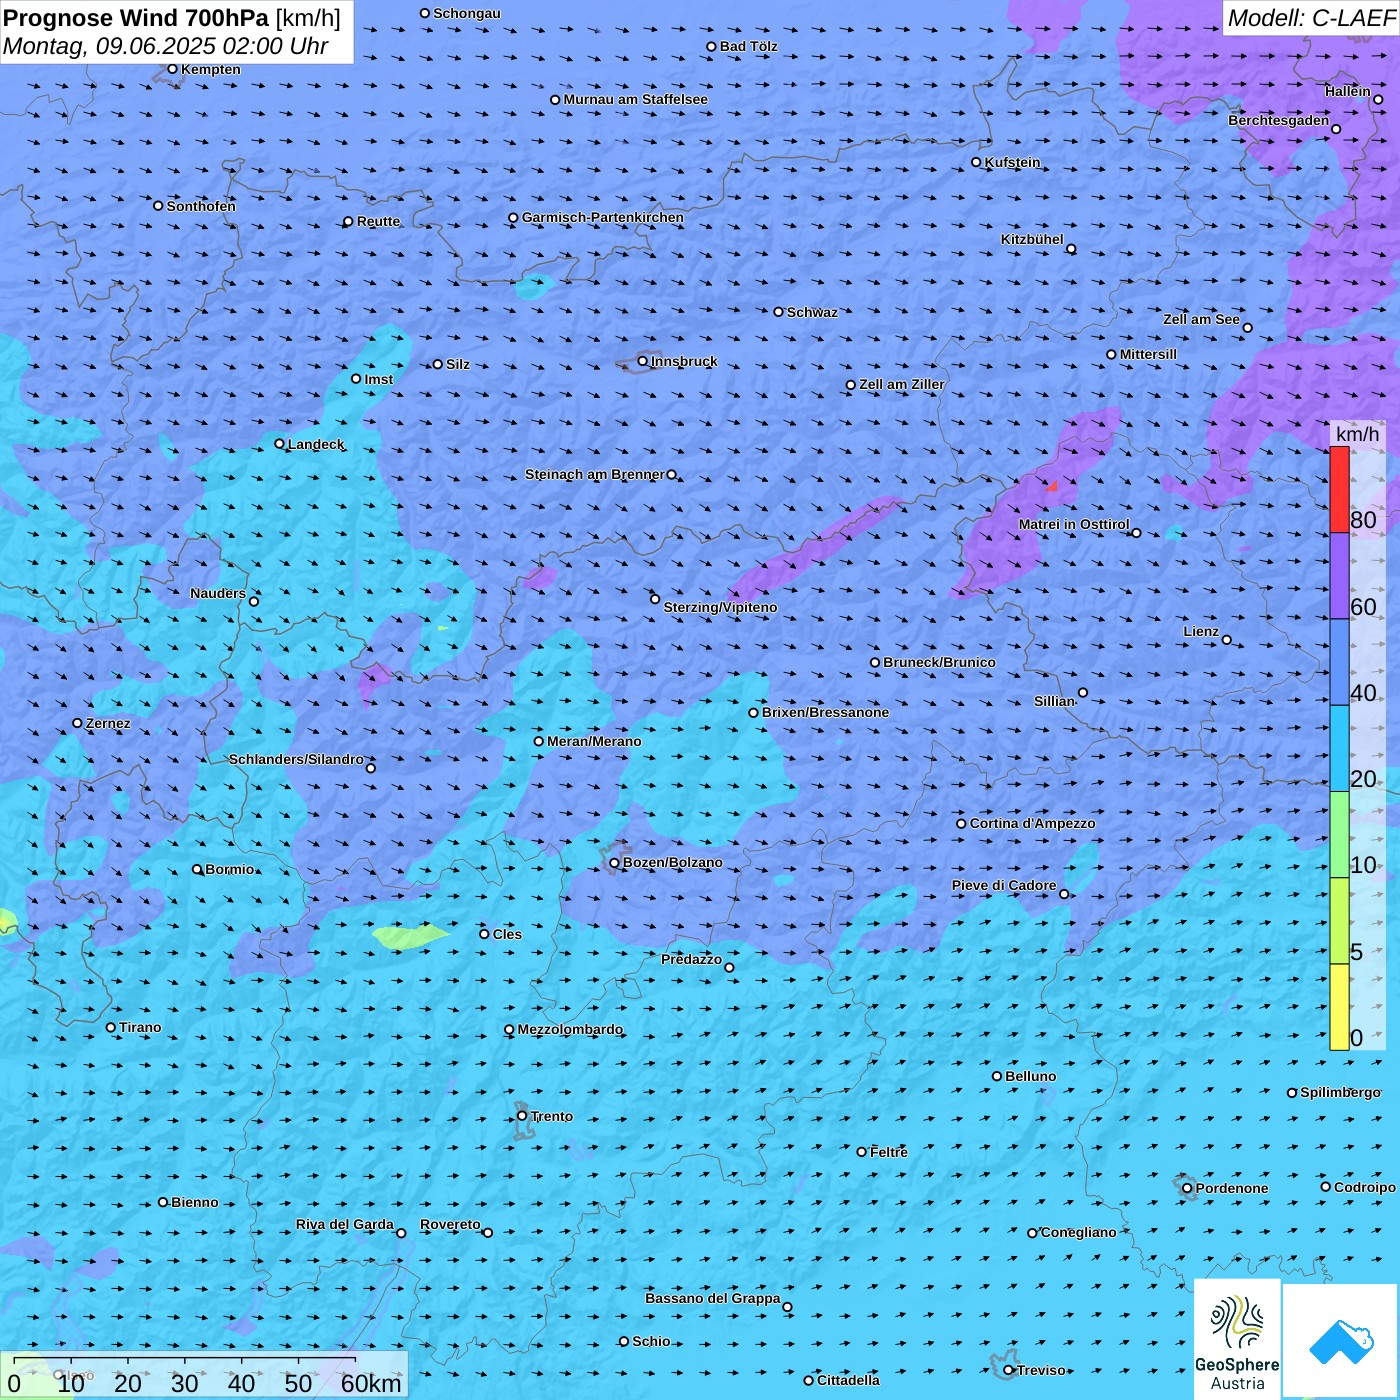
Task: Select the yellow 0–5 km/h legend swatch
Action: (x=1339, y=1007)
